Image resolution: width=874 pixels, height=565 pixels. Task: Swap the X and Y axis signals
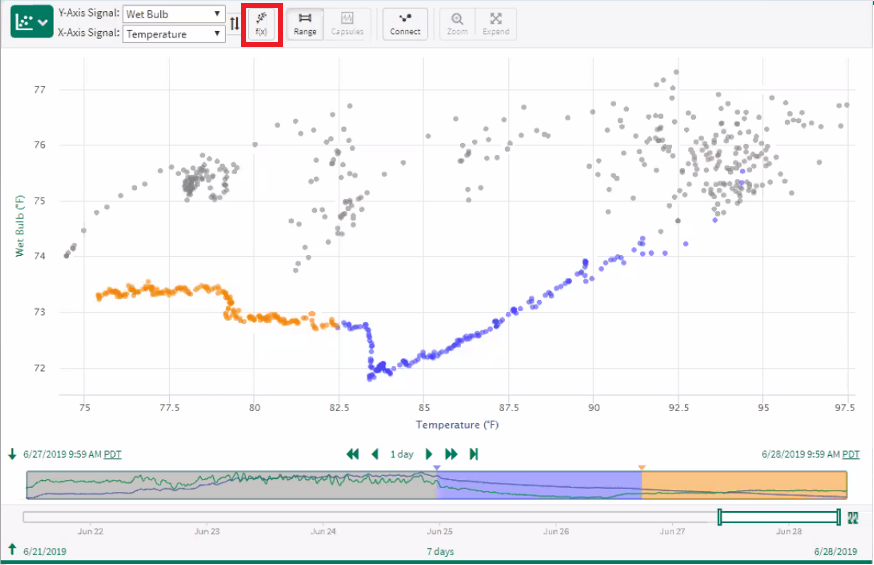pyautogui.click(x=234, y=24)
